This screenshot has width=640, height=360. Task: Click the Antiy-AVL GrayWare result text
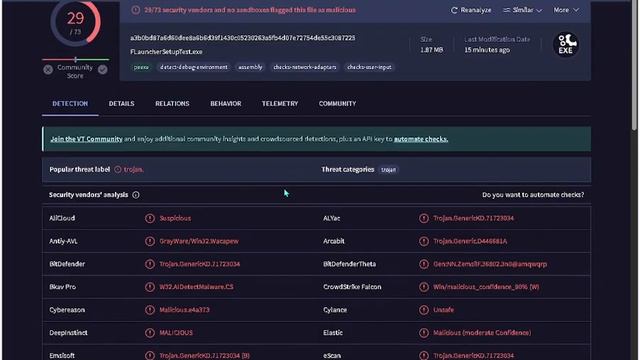pos(199,241)
